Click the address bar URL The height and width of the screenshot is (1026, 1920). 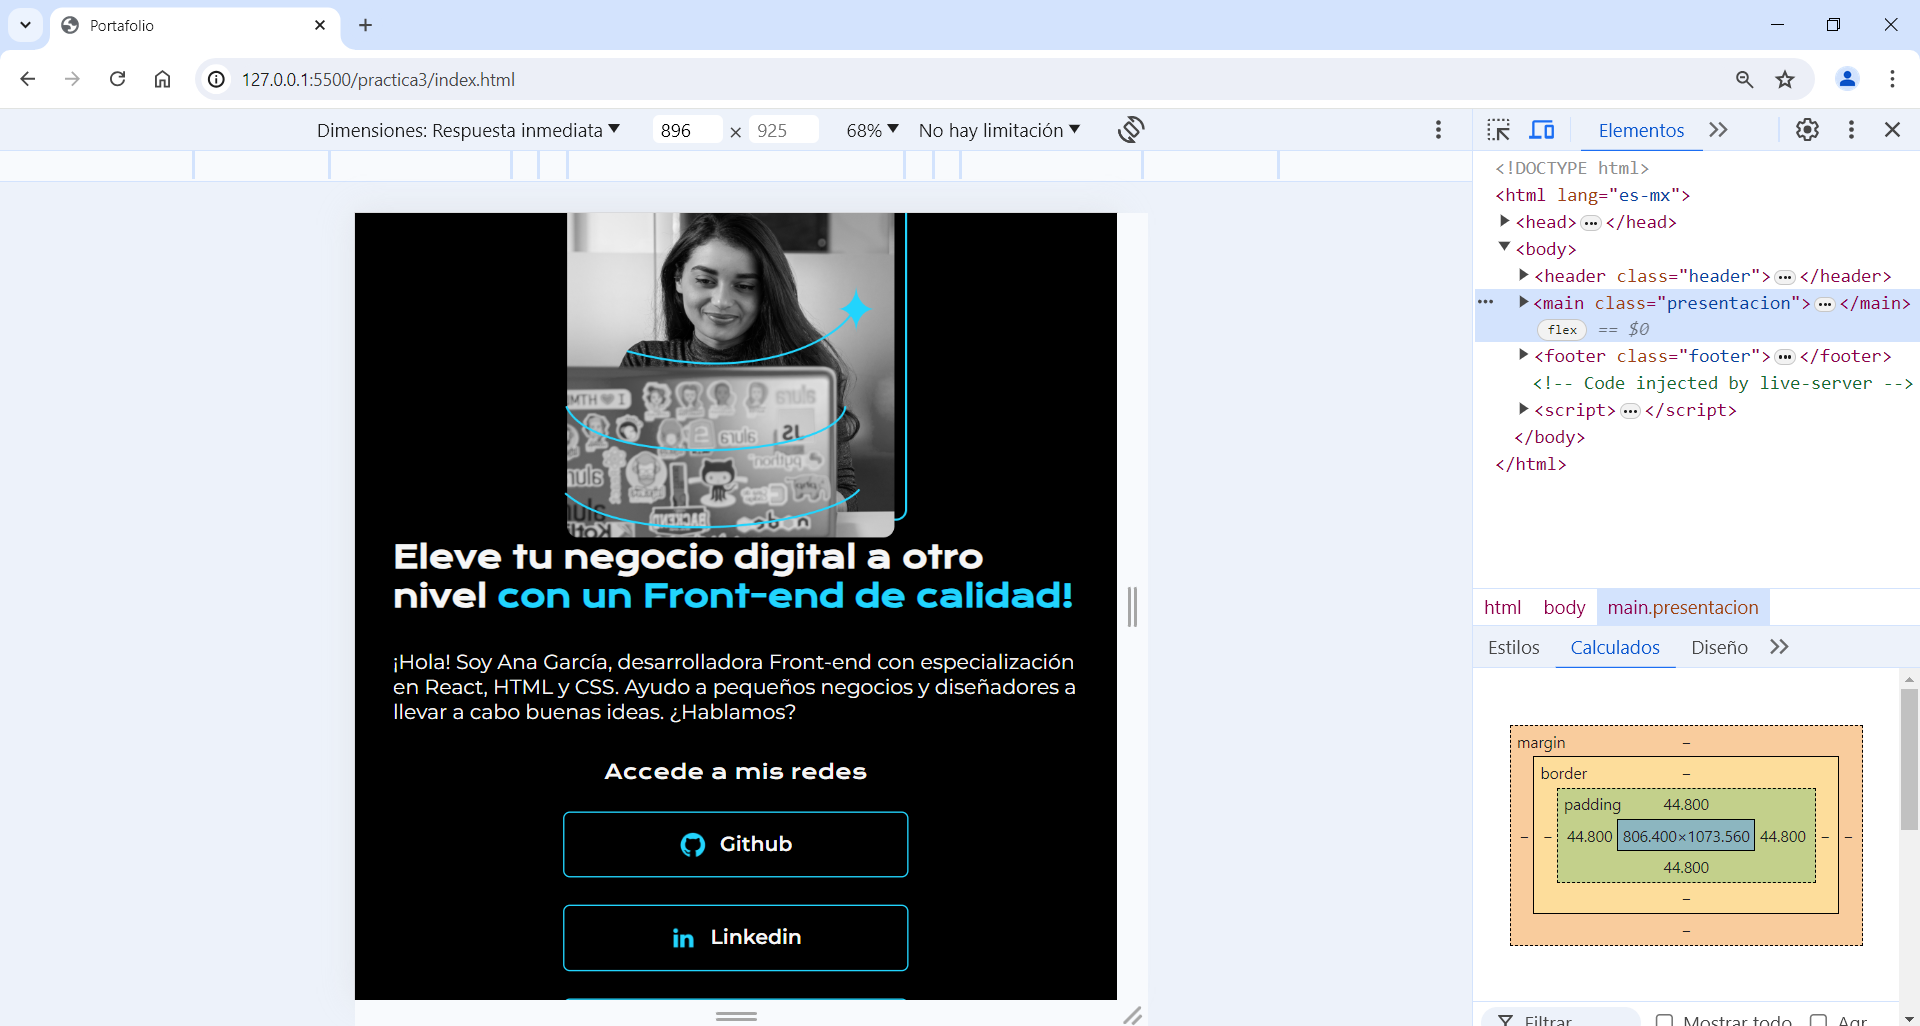click(378, 79)
